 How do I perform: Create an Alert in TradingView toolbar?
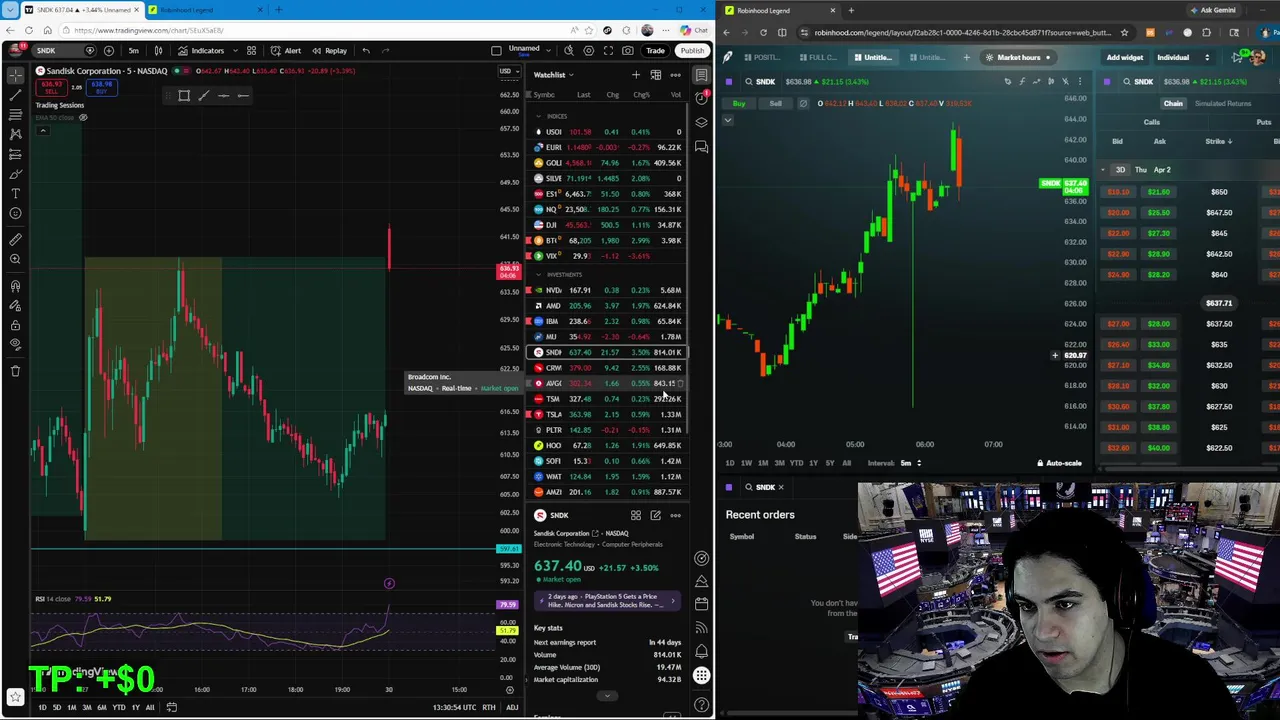click(286, 50)
